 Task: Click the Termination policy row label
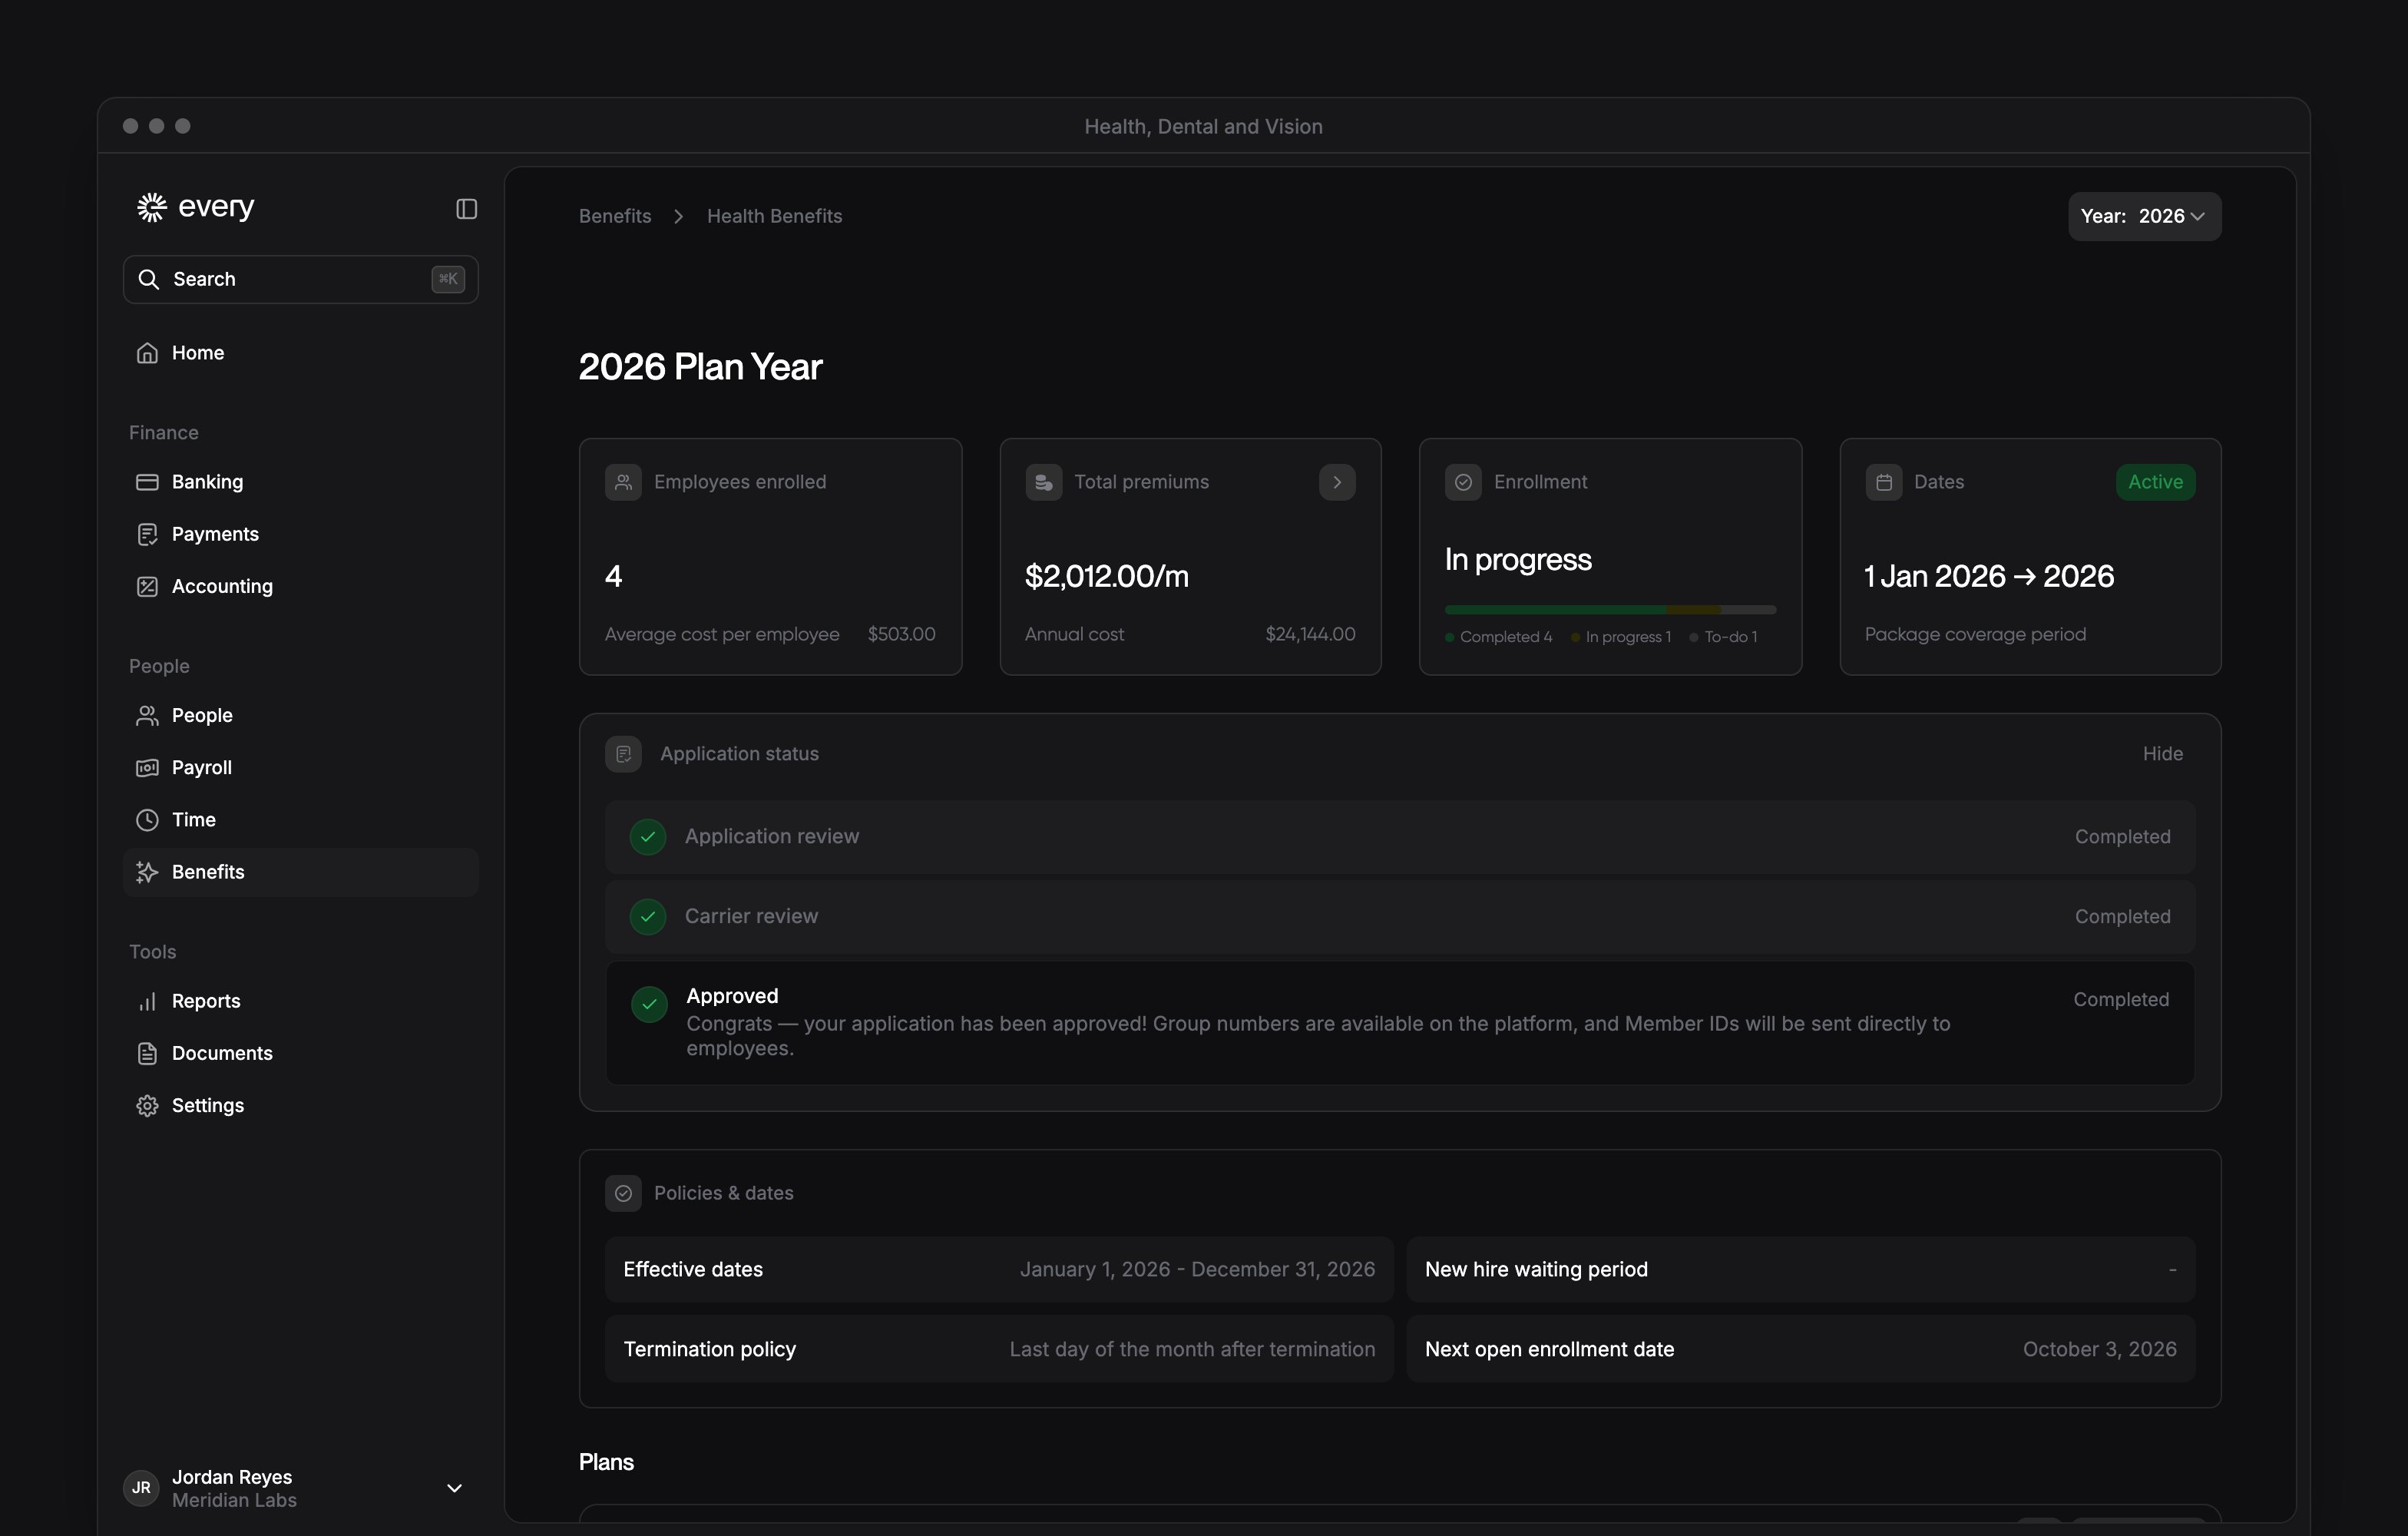[710, 1349]
